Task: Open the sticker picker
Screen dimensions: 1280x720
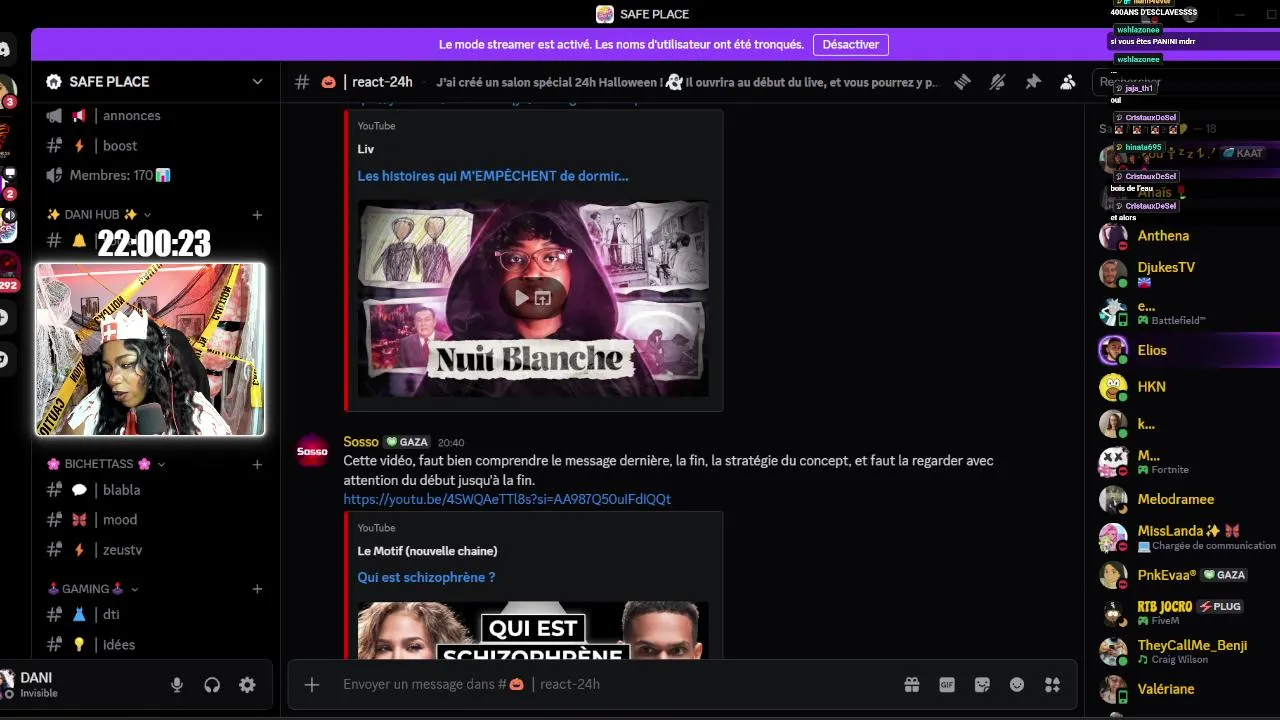Action: [982, 685]
